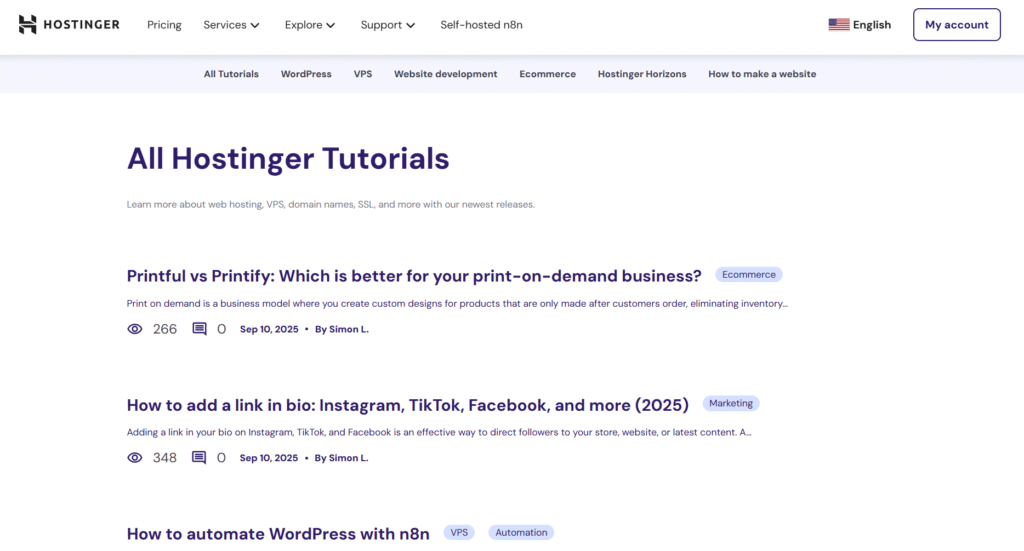The height and width of the screenshot is (551, 1024).
Task: Click the Sep 10, 2025 date under the link in bio article
Action: [x=268, y=458]
